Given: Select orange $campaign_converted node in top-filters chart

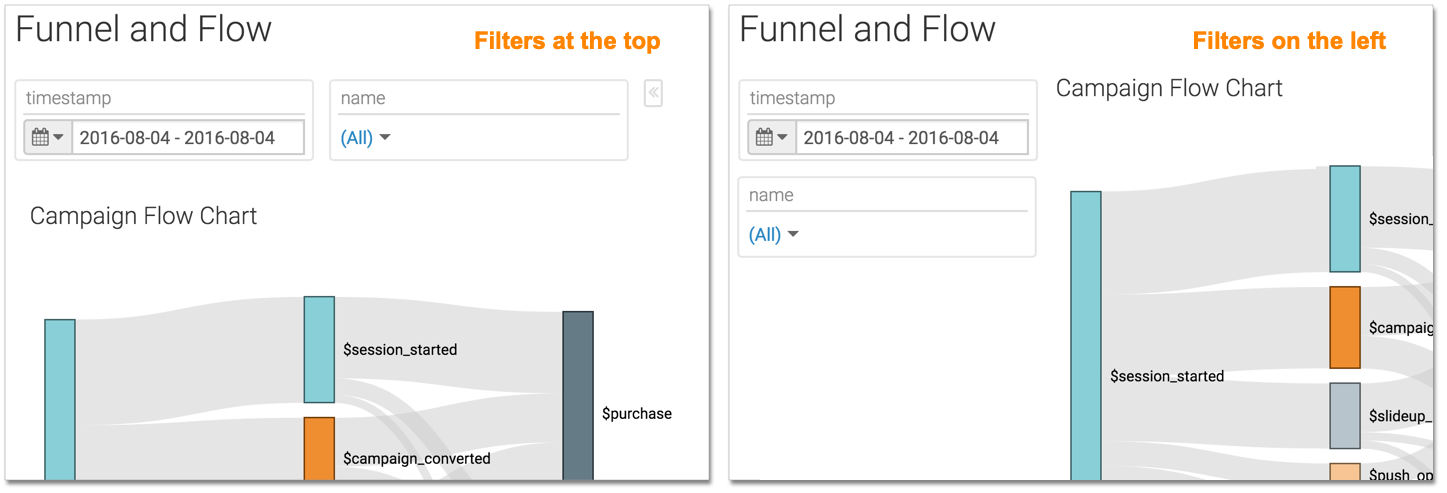Looking at the screenshot, I should click(319, 448).
